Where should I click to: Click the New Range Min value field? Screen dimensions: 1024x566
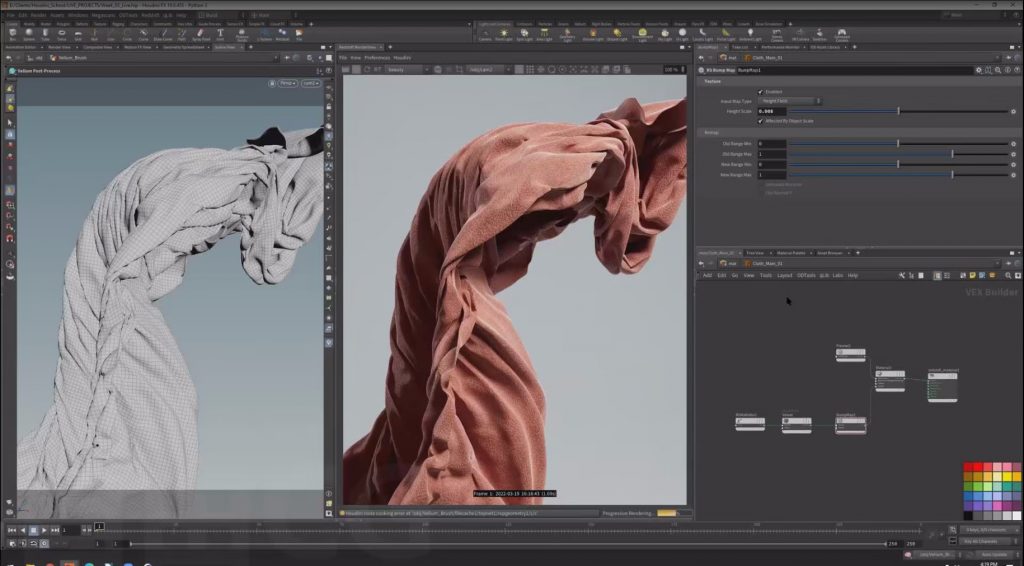(x=771, y=165)
